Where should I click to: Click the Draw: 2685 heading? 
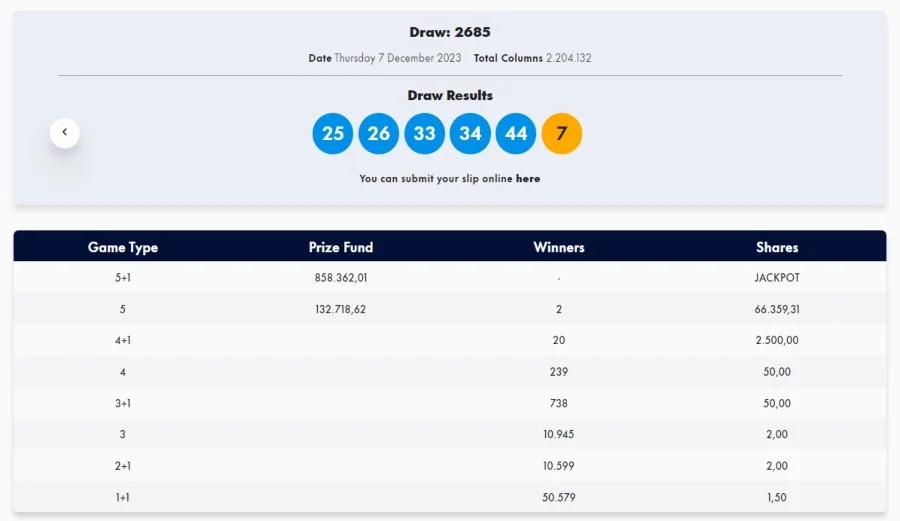click(x=450, y=32)
